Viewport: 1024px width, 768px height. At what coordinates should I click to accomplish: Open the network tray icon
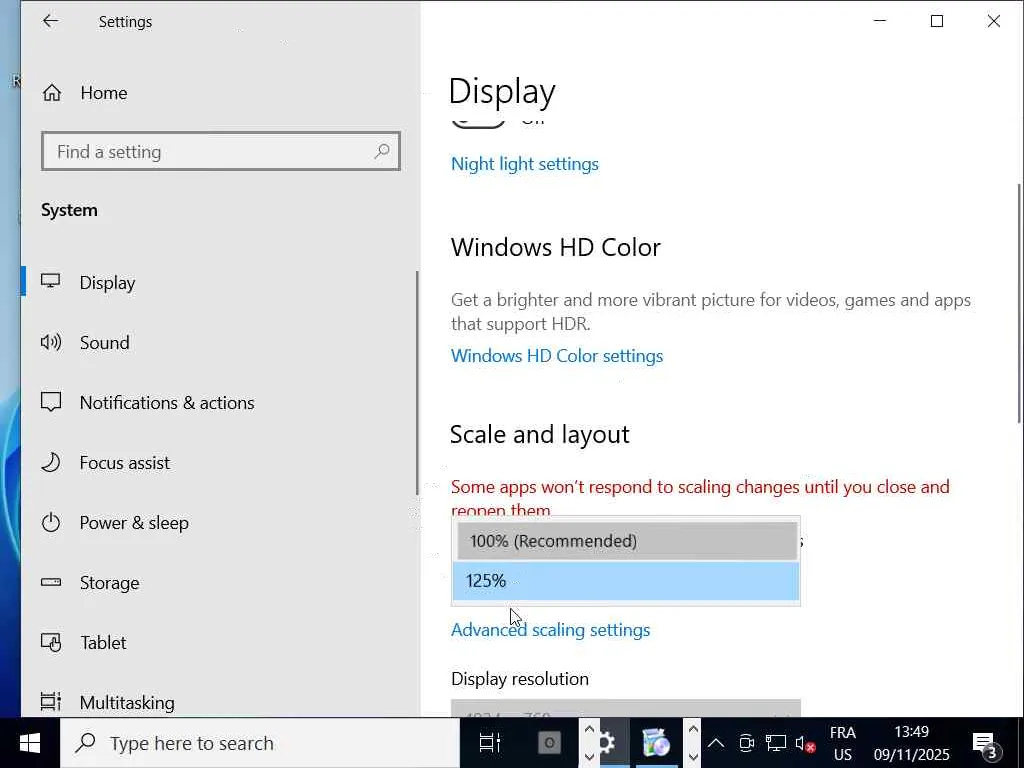pyautogui.click(x=776, y=743)
